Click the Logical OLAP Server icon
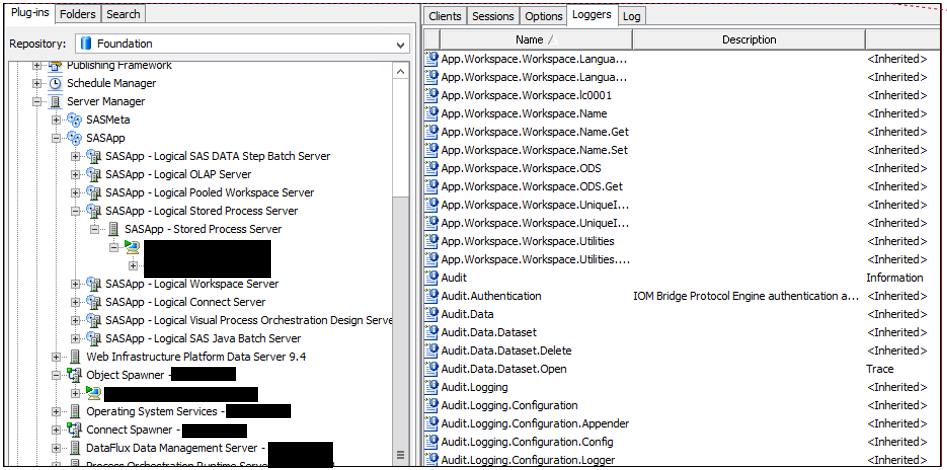Viewport: 947px width, 470px height. (94, 175)
